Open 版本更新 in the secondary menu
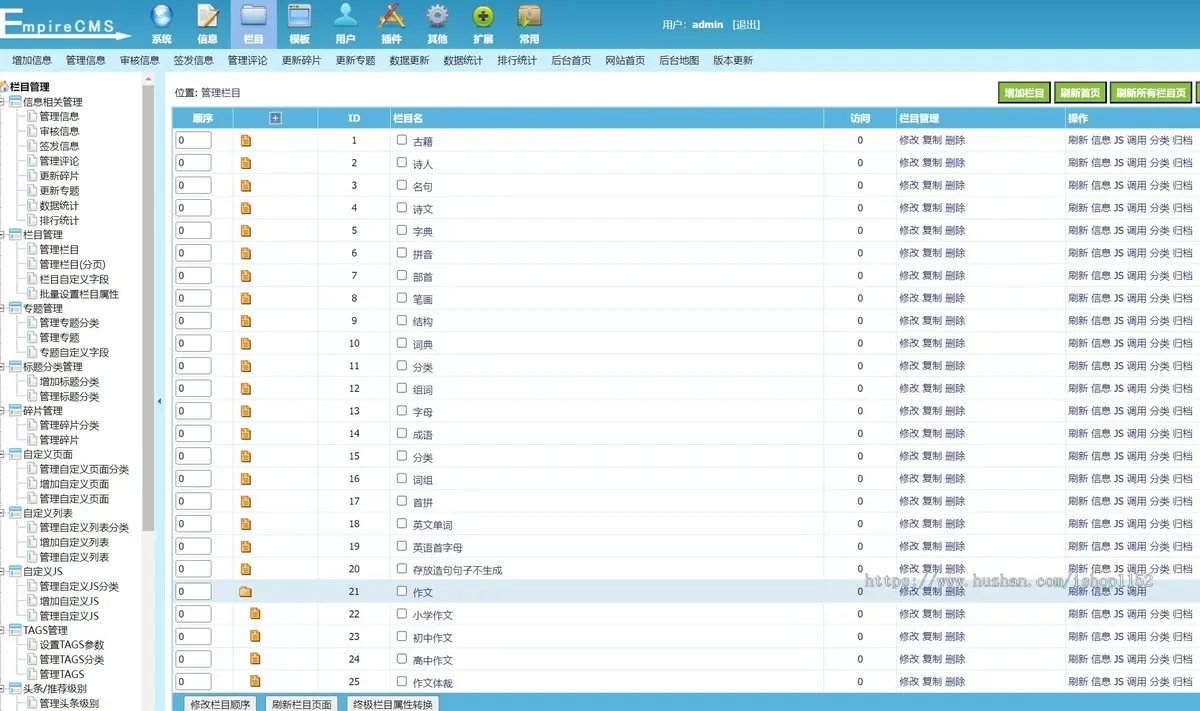 coord(733,60)
